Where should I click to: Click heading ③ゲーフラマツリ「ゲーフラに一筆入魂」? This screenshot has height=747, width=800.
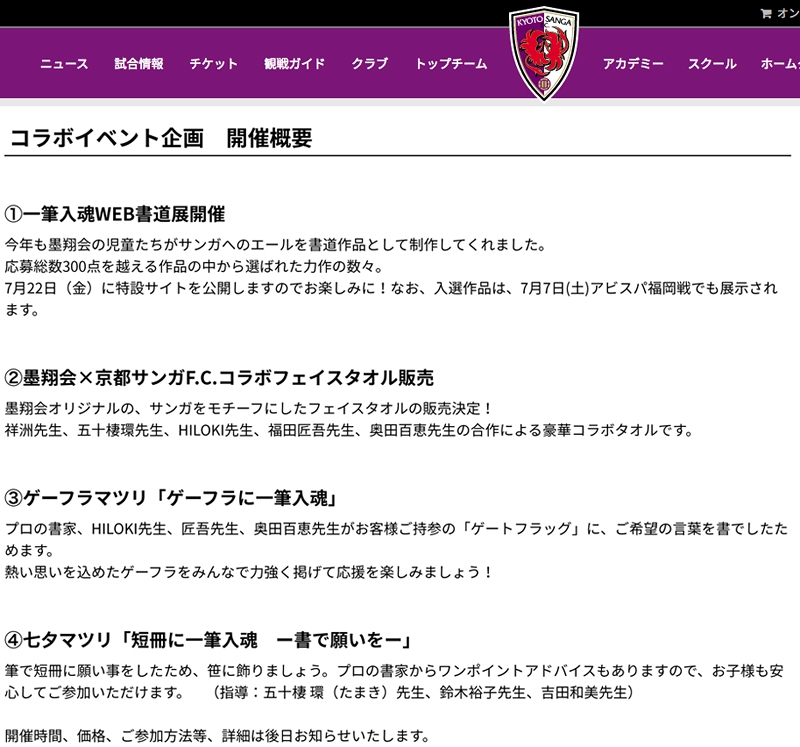(x=172, y=498)
